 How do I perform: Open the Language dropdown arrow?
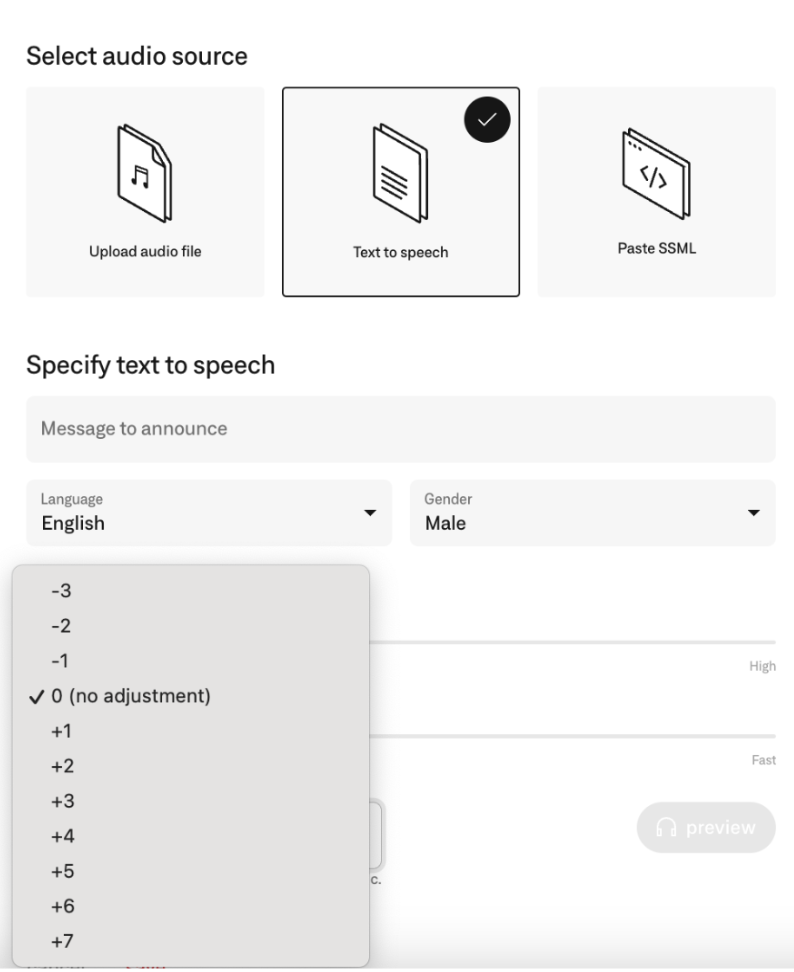click(370, 513)
